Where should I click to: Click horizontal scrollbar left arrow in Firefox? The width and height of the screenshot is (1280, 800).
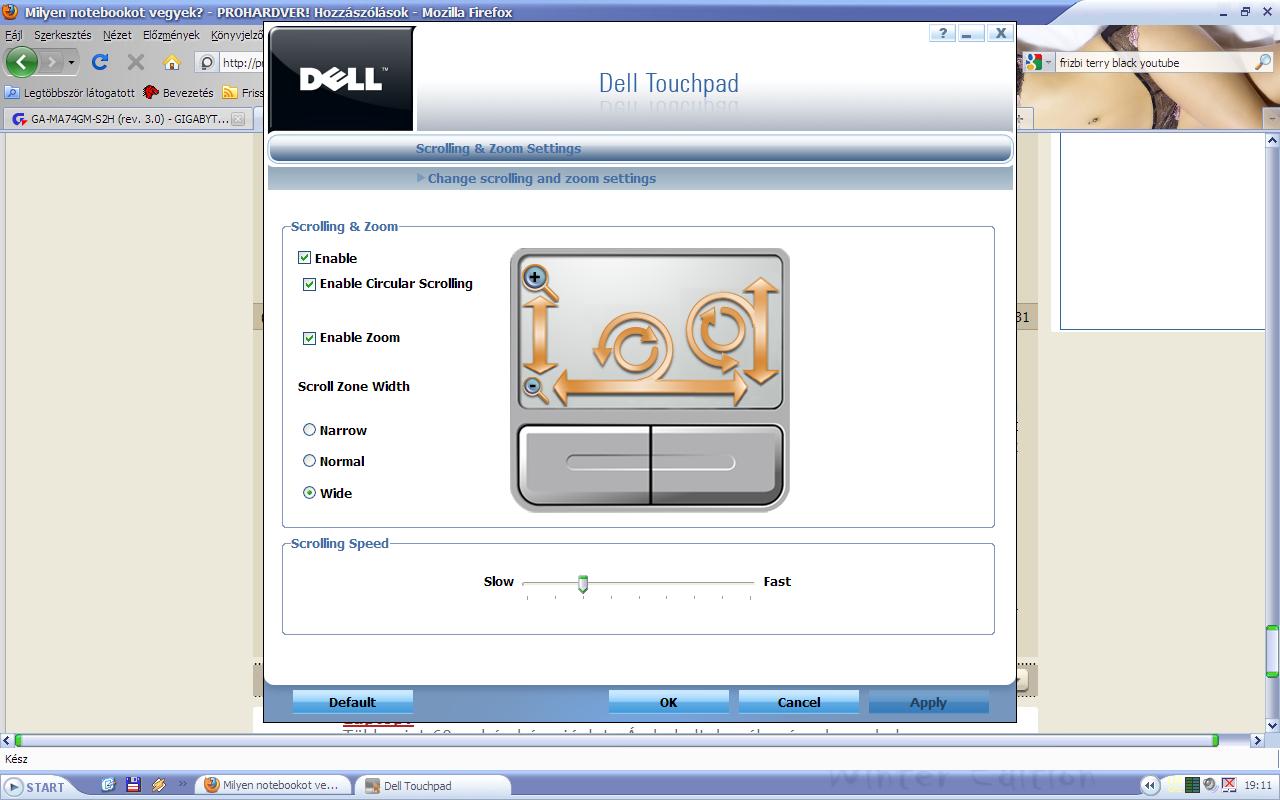(x=7, y=741)
